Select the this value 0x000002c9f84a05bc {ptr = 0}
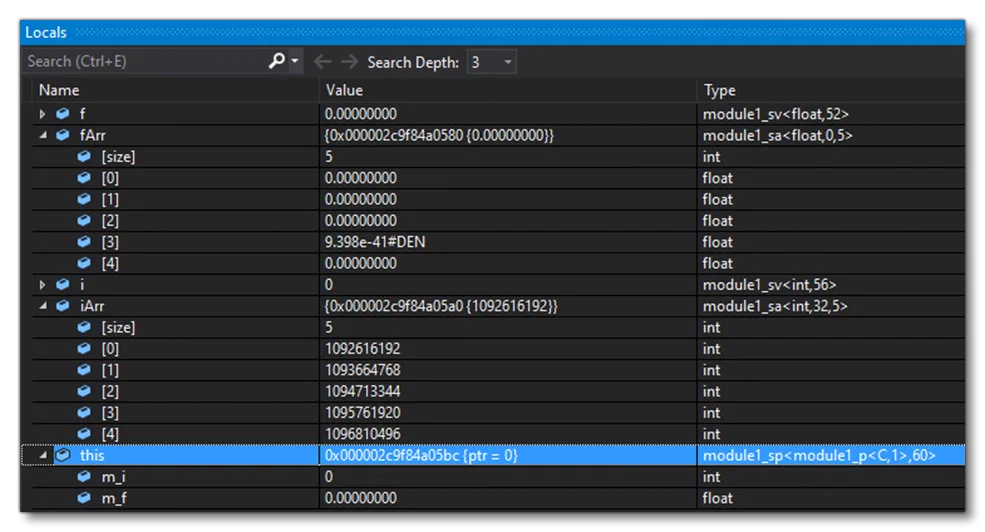 tap(421, 455)
